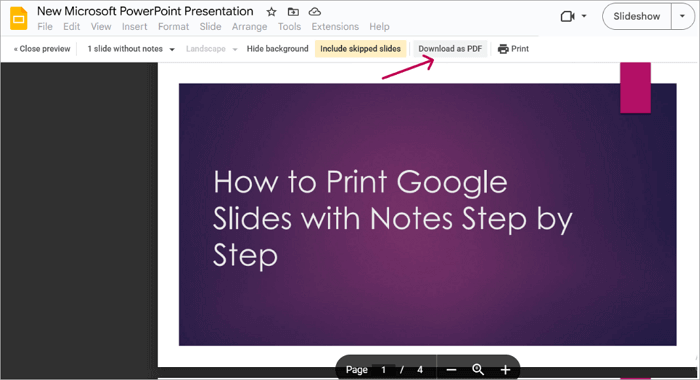Zoom out with the minus icon
Screen dimensions: 700x380
pyautogui.click(x=451, y=370)
